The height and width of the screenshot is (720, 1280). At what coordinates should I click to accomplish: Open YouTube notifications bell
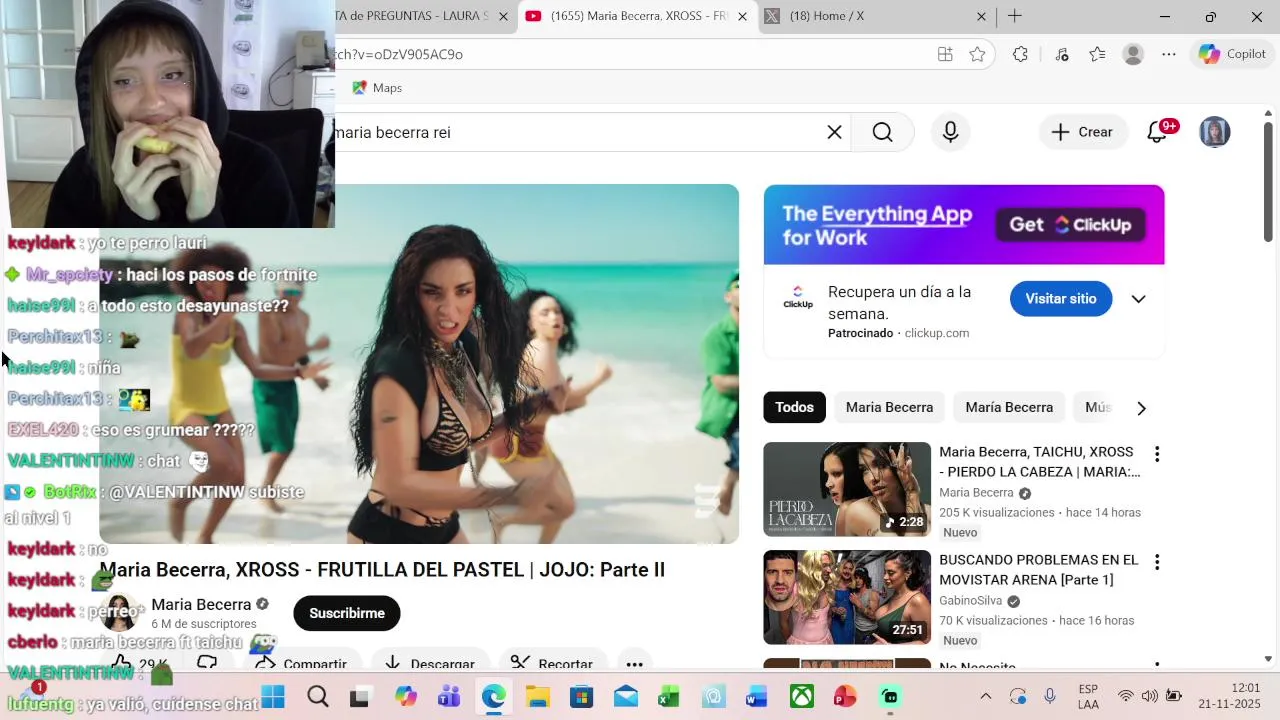[1157, 132]
